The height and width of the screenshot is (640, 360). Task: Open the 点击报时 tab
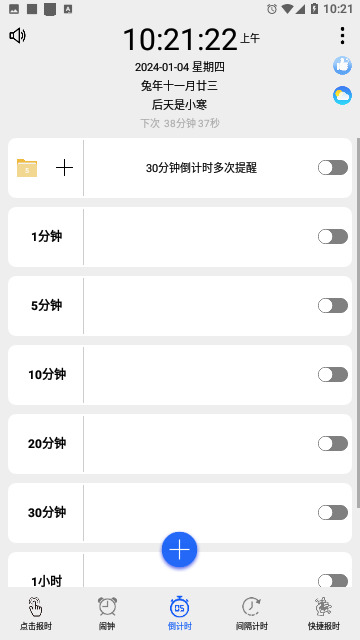pyautogui.click(x=36, y=613)
